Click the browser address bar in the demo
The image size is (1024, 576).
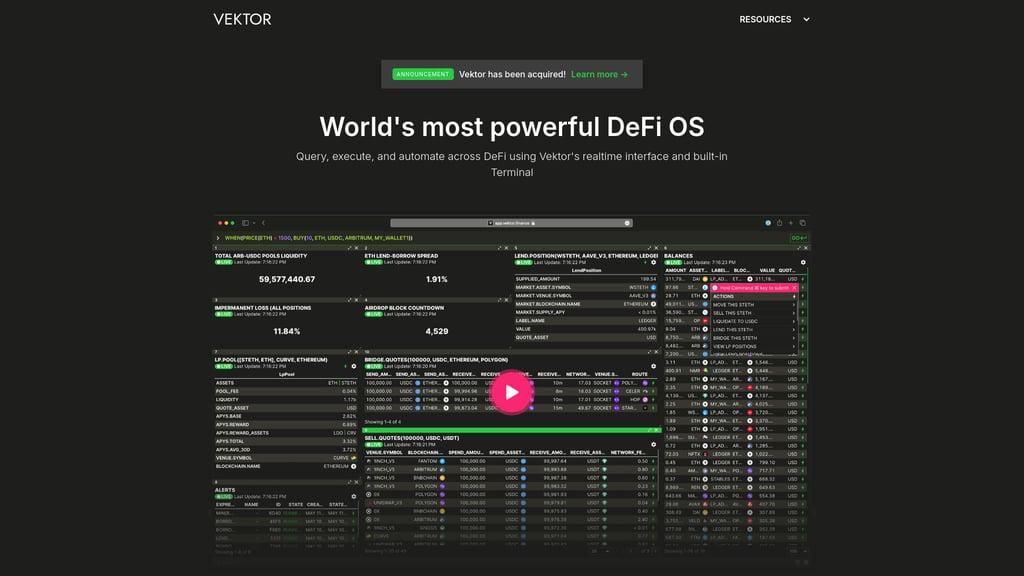point(511,223)
